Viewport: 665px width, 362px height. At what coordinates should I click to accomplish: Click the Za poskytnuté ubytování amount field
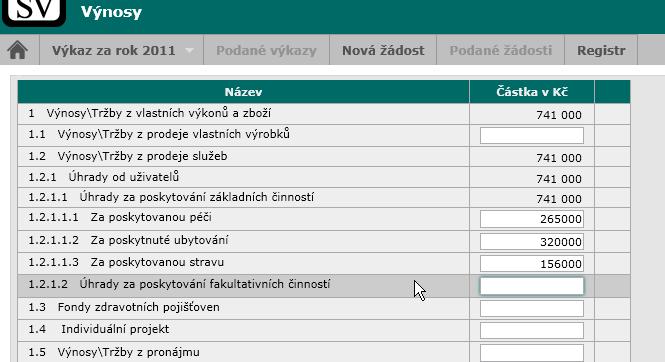tap(532, 242)
